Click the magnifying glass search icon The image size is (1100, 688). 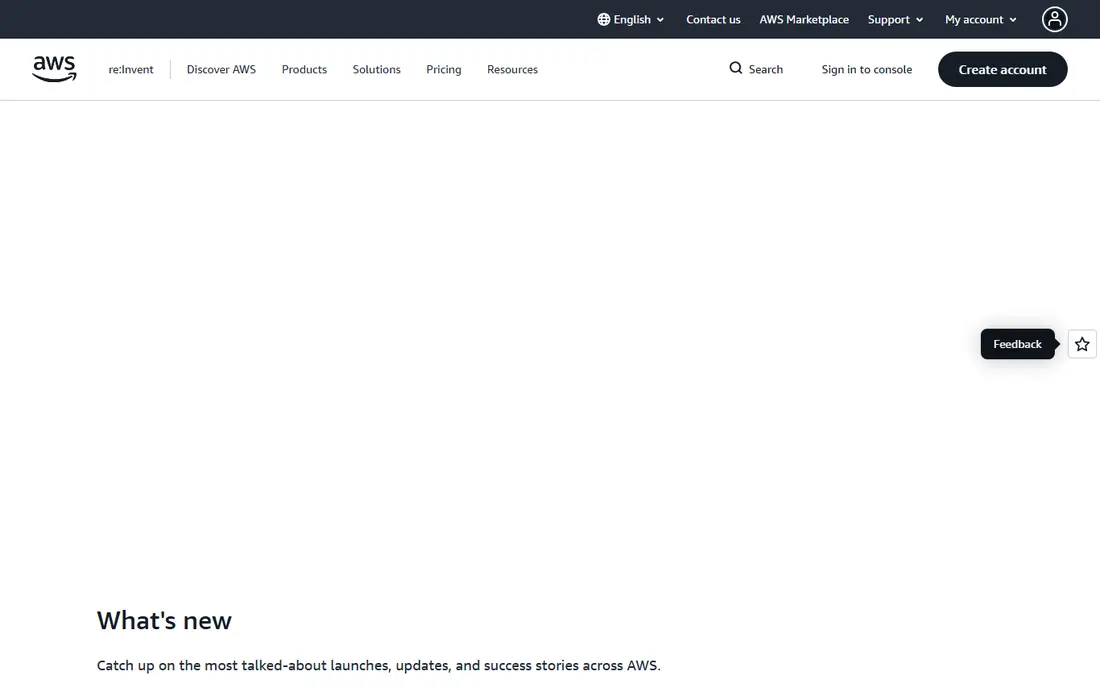(x=735, y=68)
